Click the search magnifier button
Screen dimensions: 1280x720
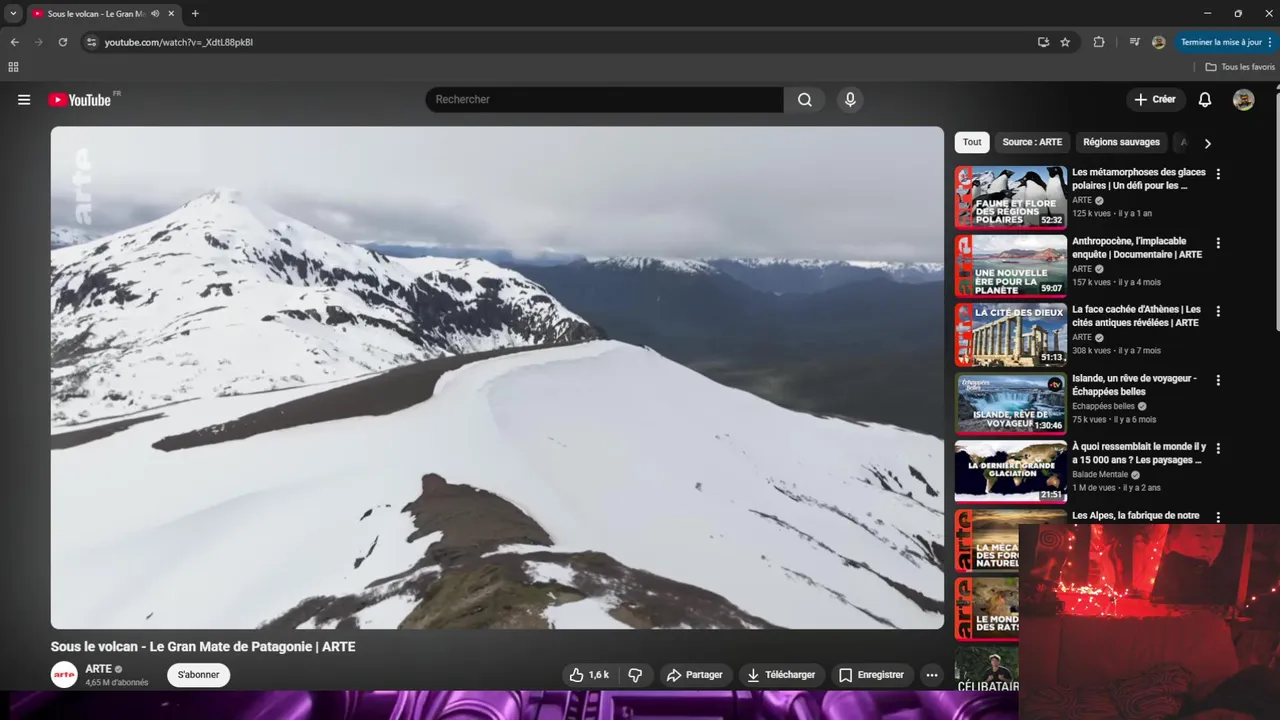(x=805, y=100)
